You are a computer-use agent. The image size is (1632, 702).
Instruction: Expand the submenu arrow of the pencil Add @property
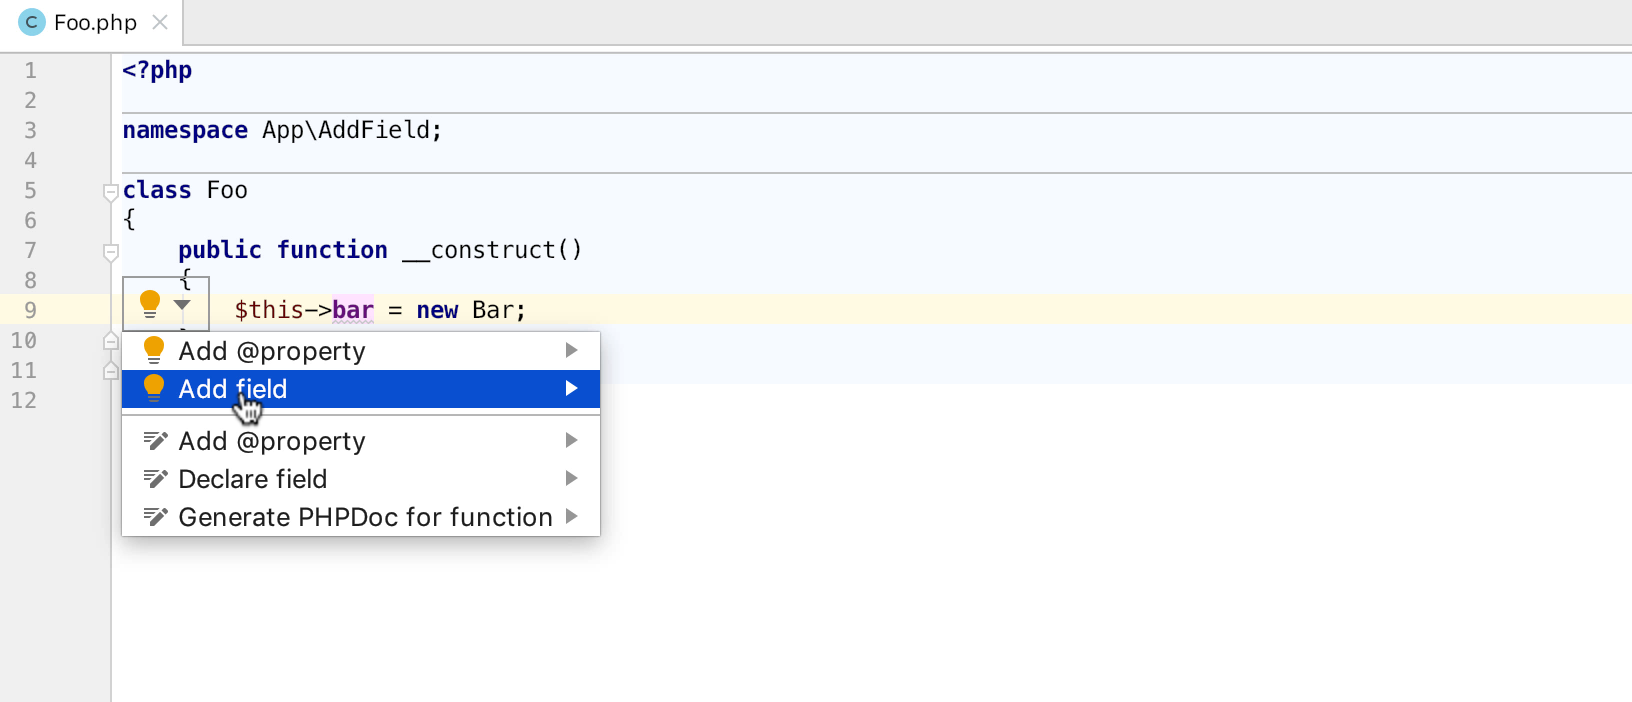[572, 440]
